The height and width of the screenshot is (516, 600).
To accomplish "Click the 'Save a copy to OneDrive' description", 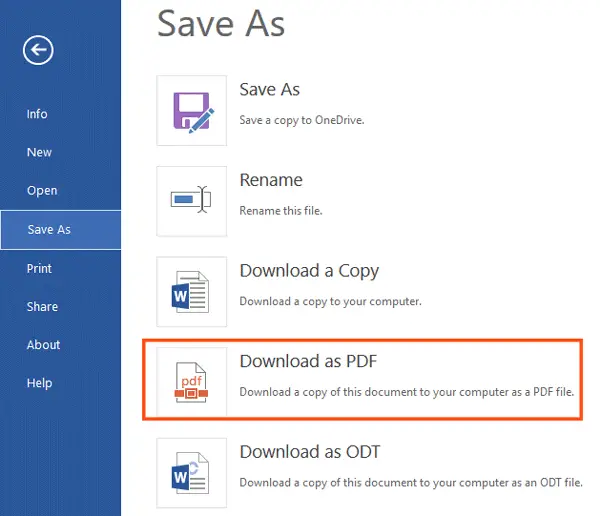I will 301,120.
